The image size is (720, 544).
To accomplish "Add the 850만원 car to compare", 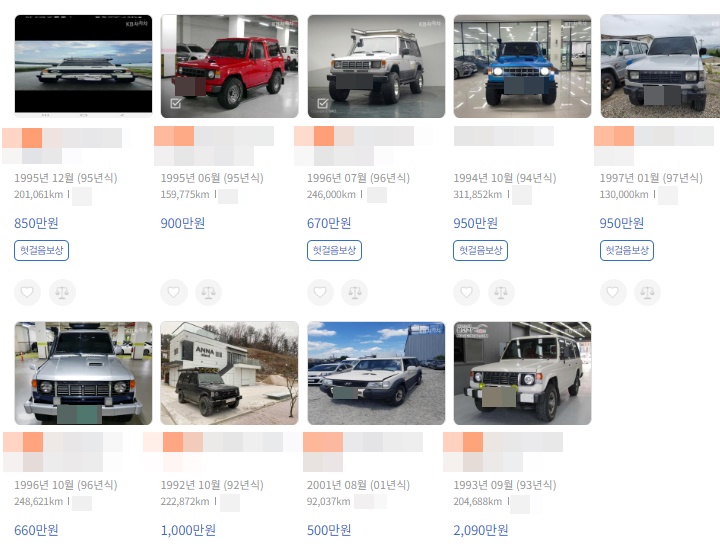I will coord(62,292).
